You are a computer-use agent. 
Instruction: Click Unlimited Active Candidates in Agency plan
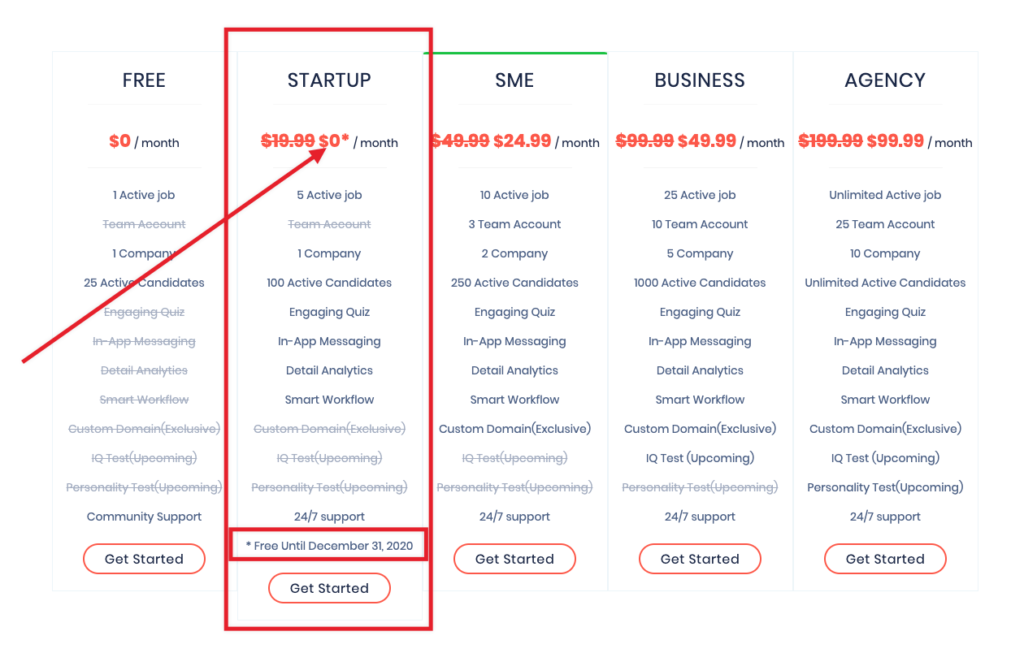885,283
